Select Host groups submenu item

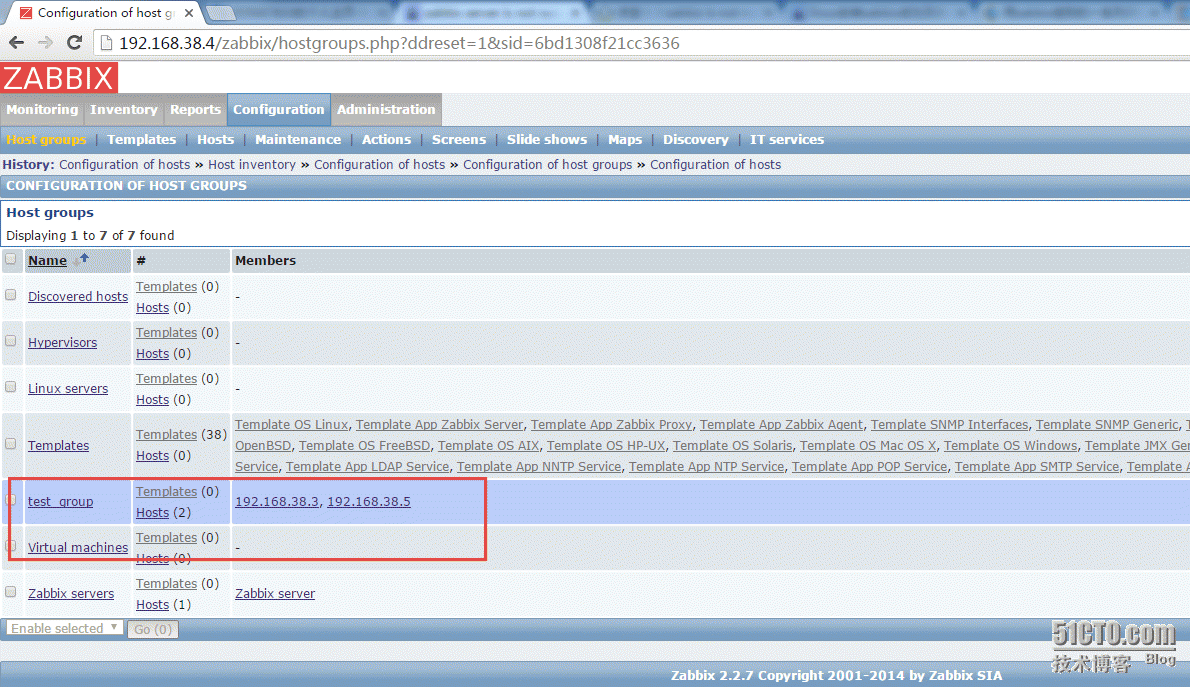(x=46, y=140)
